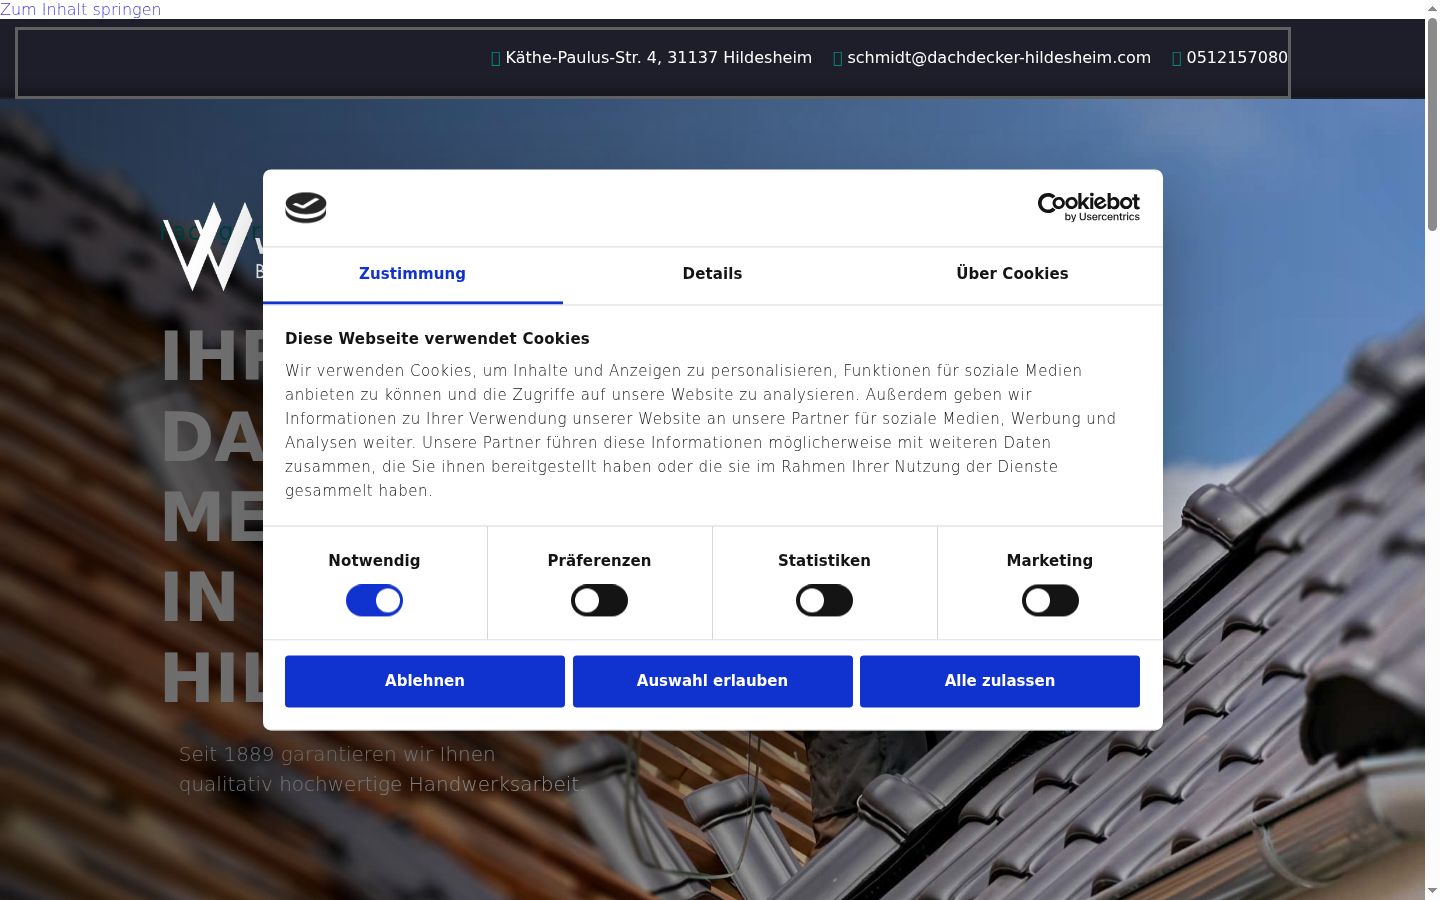Click the text Seit 1889 garantieren wir Ihnen
1440x900 pixels.
coord(337,754)
